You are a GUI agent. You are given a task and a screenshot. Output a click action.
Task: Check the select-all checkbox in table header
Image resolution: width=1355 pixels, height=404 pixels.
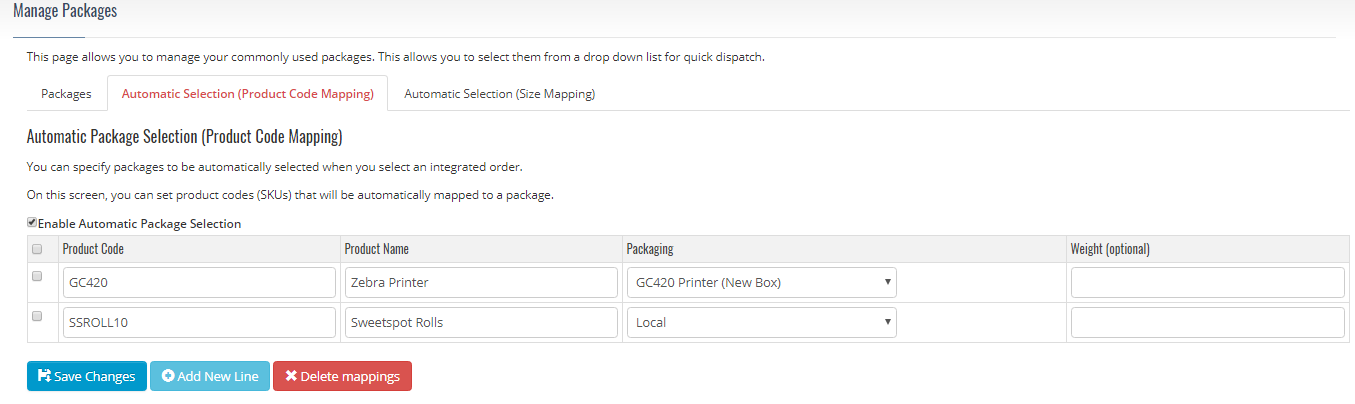(37, 249)
